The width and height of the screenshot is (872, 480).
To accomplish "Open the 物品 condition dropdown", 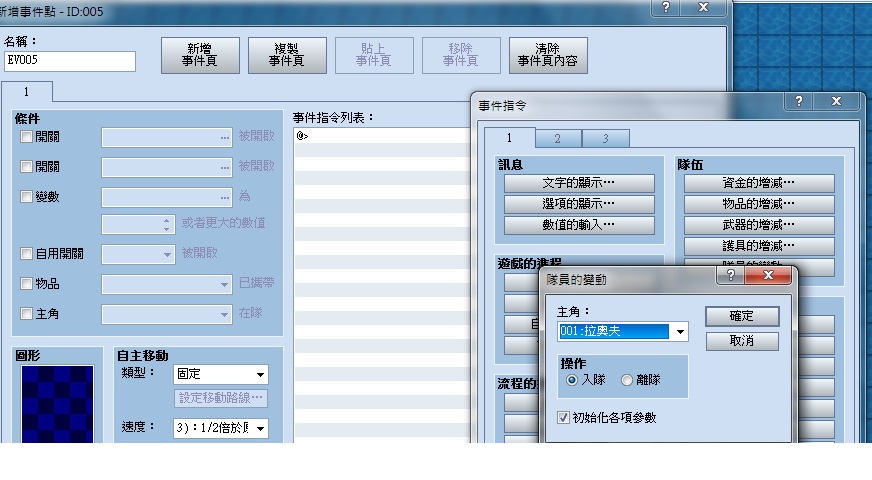I will point(166,284).
